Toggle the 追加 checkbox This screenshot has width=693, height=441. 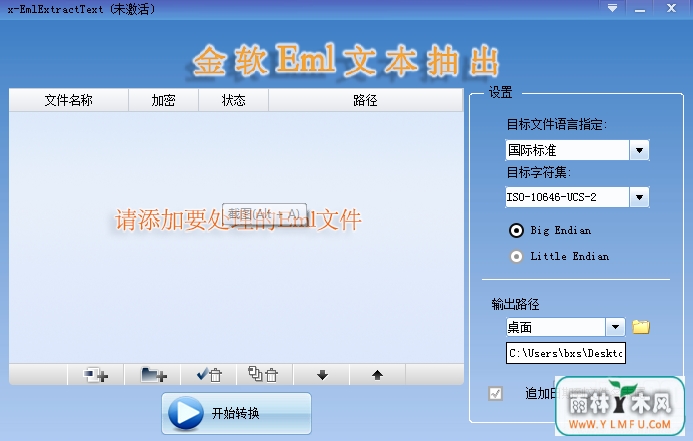pos(495,393)
